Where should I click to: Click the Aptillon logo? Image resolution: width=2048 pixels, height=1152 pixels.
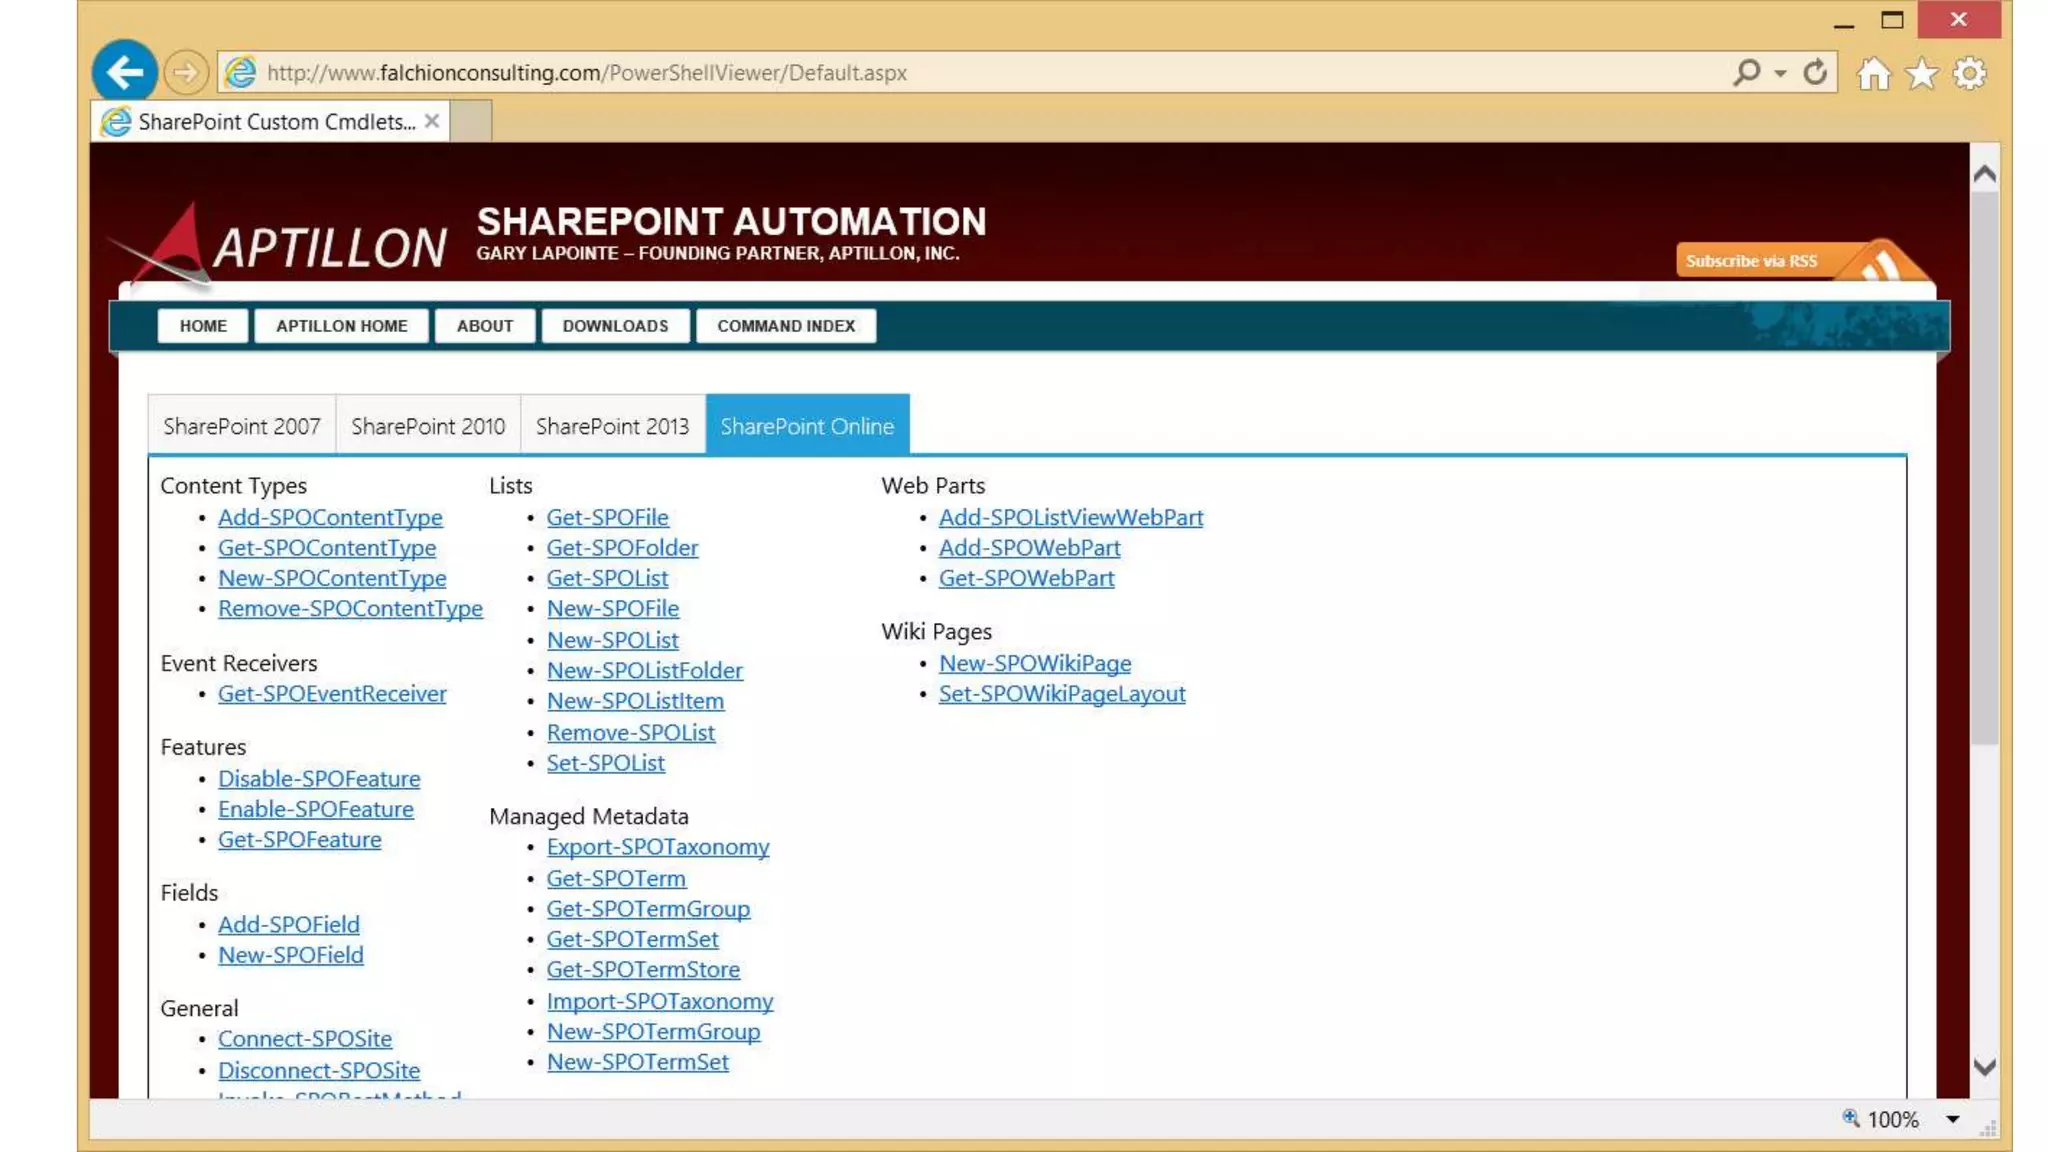tap(278, 245)
